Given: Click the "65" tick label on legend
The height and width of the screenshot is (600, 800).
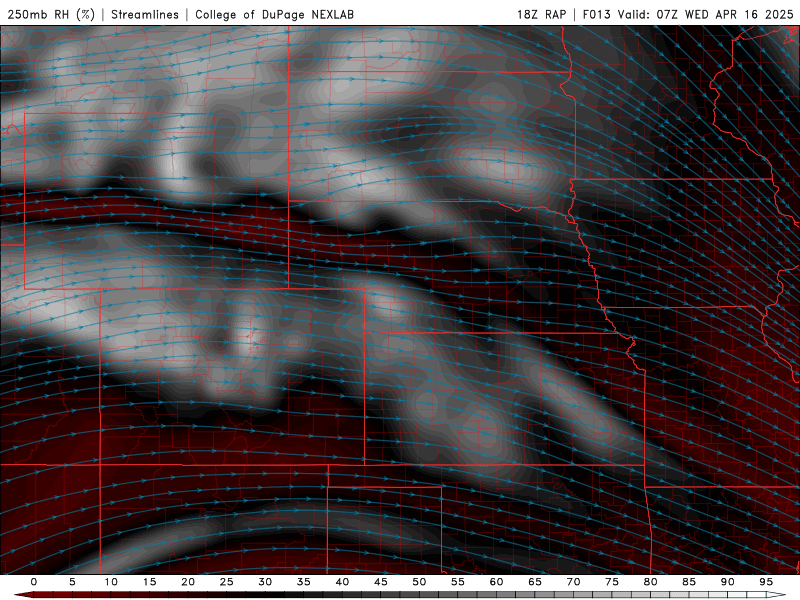Looking at the screenshot, I should pos(535,582).
